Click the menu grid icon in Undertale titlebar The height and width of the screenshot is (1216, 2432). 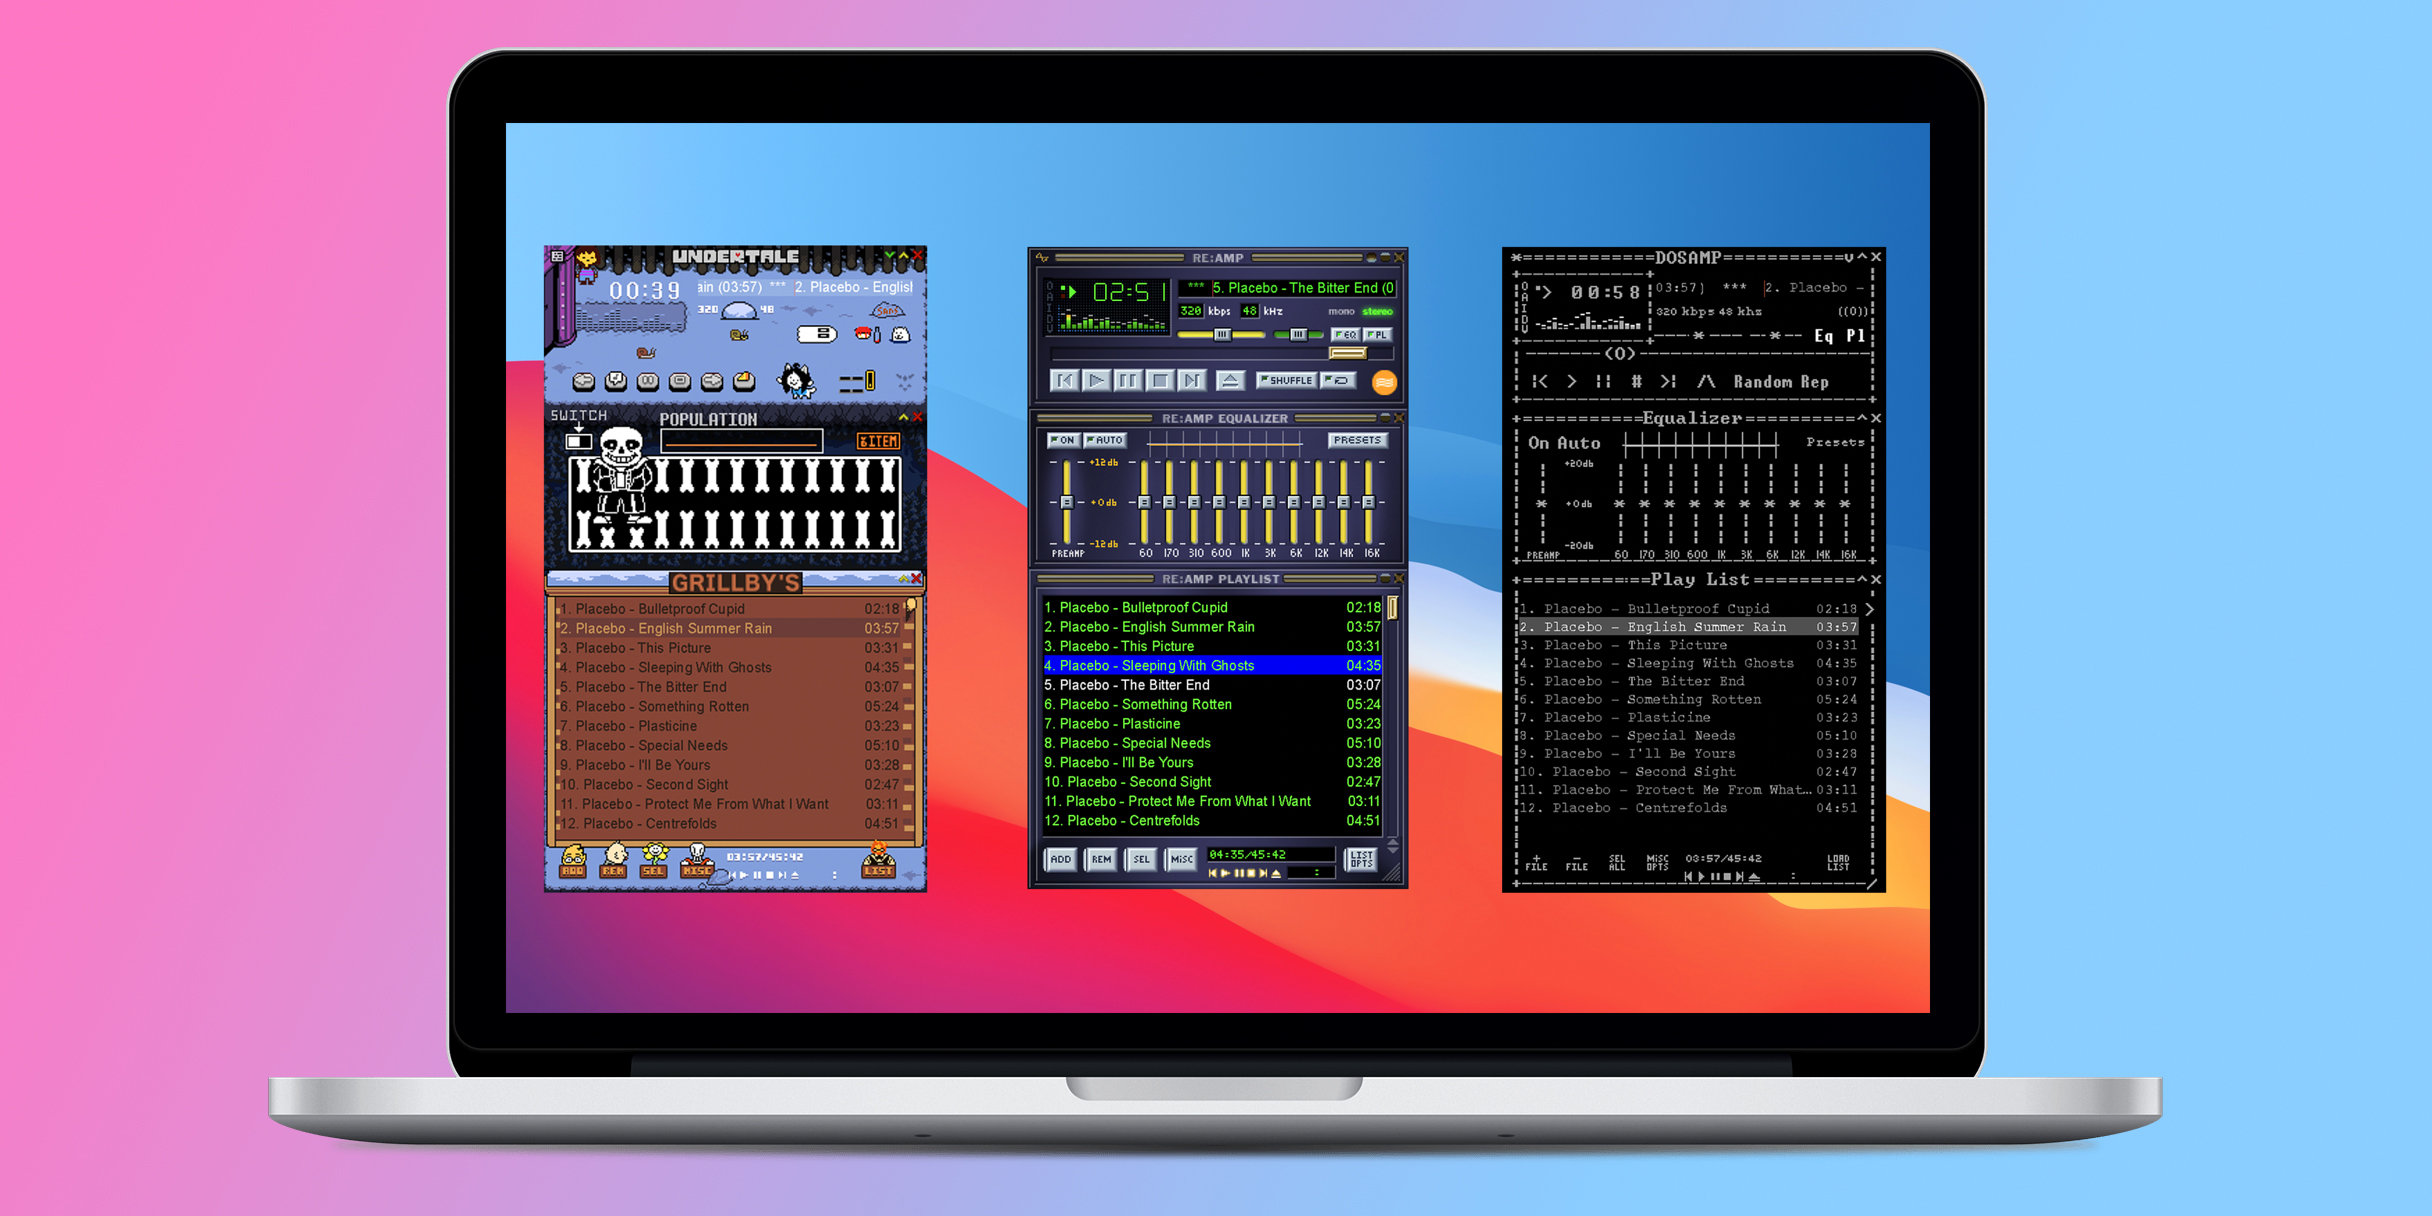pos(558,257)
